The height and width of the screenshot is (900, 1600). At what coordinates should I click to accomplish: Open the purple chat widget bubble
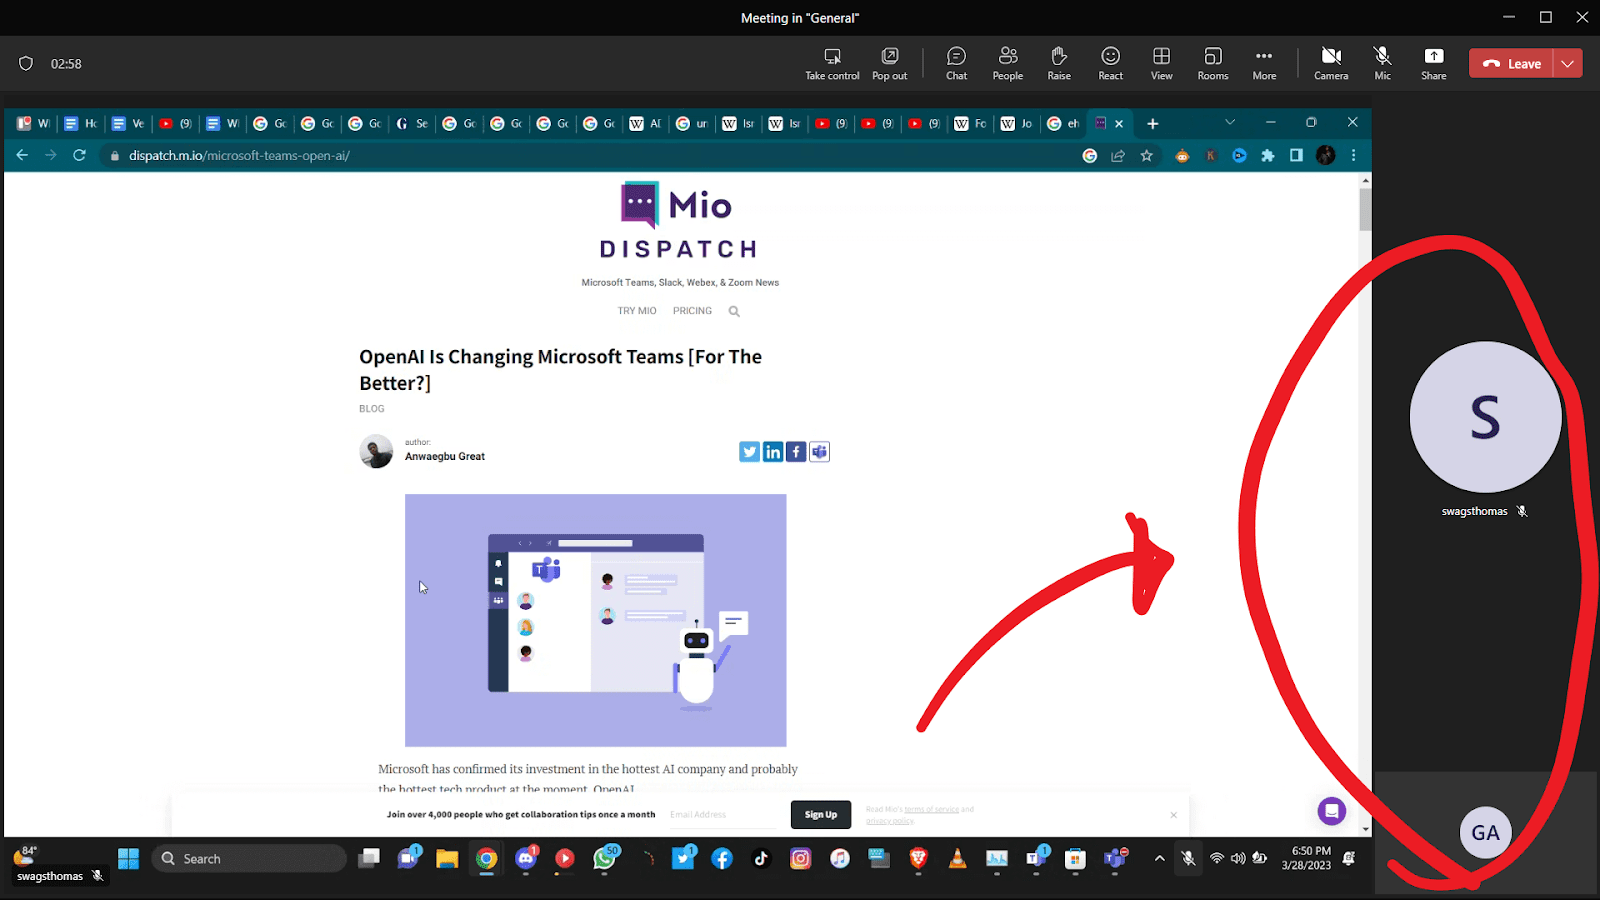pyautogui.click(x=1332, y=811)
